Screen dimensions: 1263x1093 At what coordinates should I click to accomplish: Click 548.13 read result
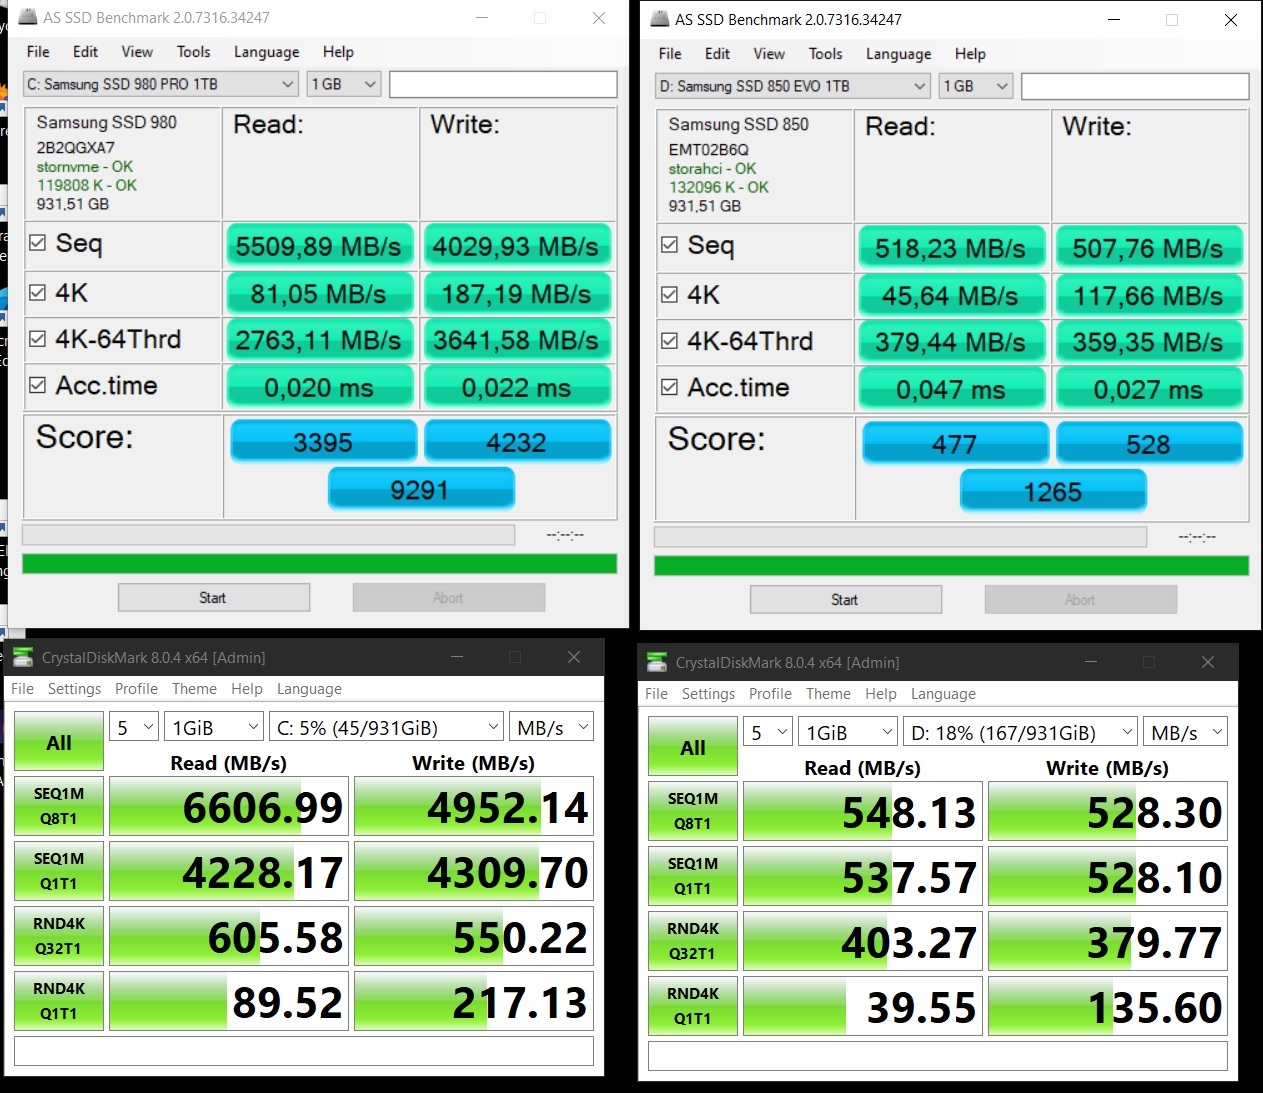(863, 811)
